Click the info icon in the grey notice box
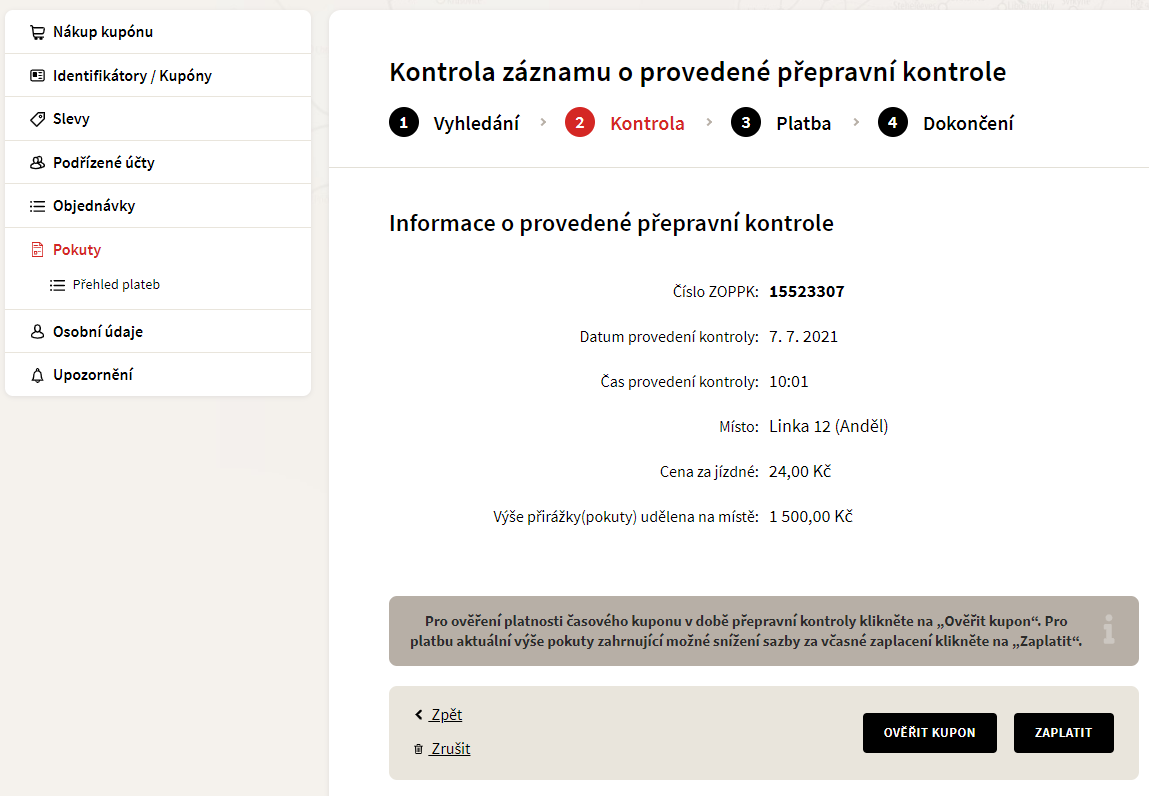The width and height of the screenshot is (1149, 796). point(1109,630)
